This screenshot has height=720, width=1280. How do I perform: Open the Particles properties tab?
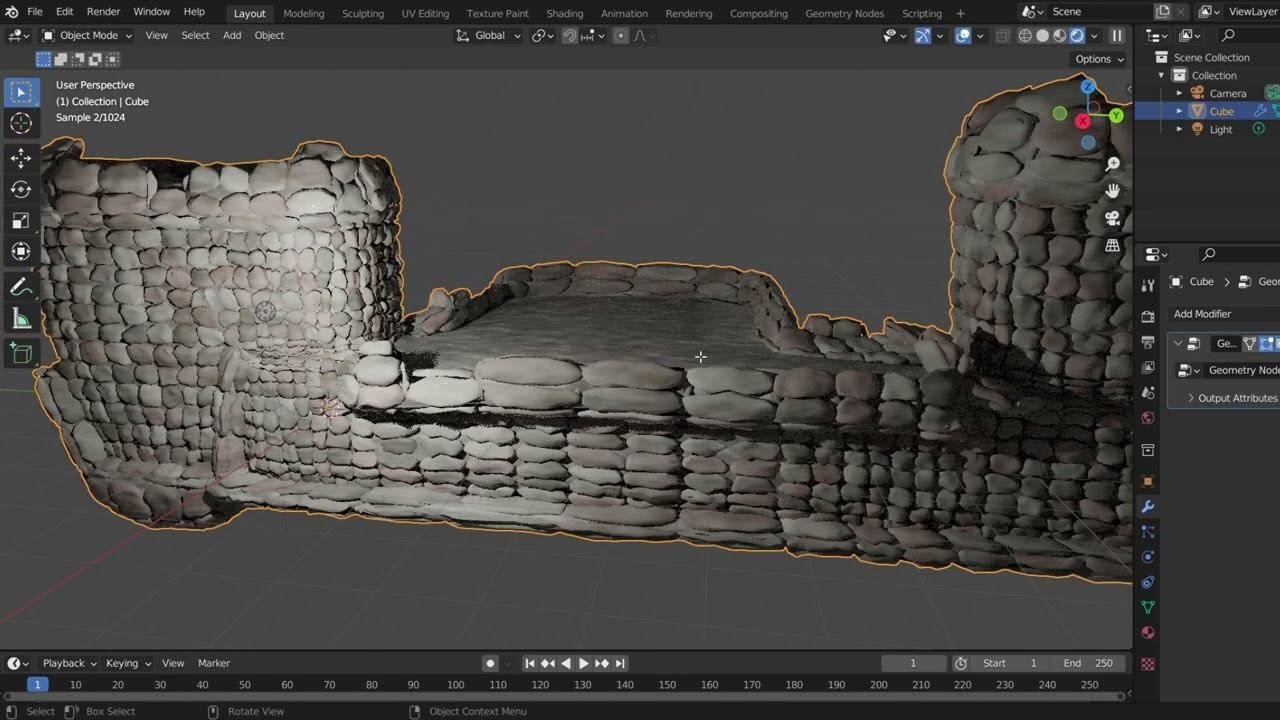[1148, 532]
